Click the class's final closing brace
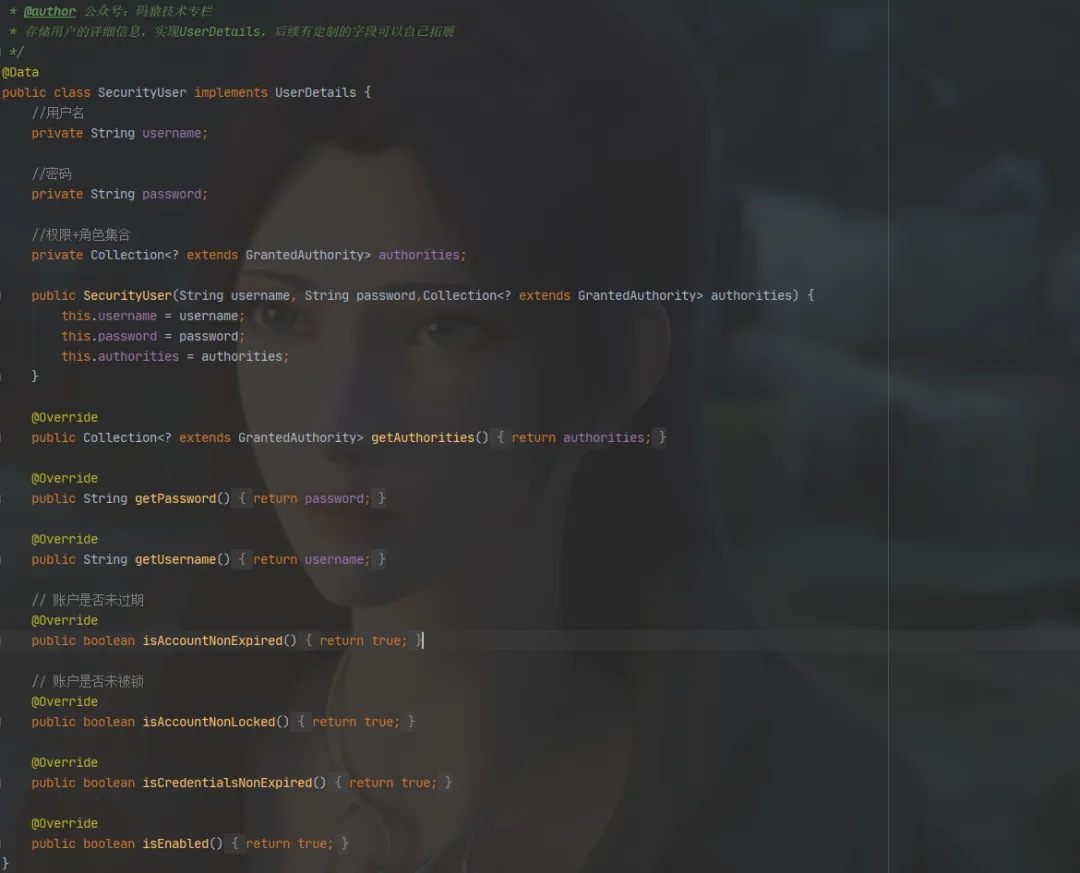Image resolution: width=1080 pixels, height=873 pixels. point(6,863)
